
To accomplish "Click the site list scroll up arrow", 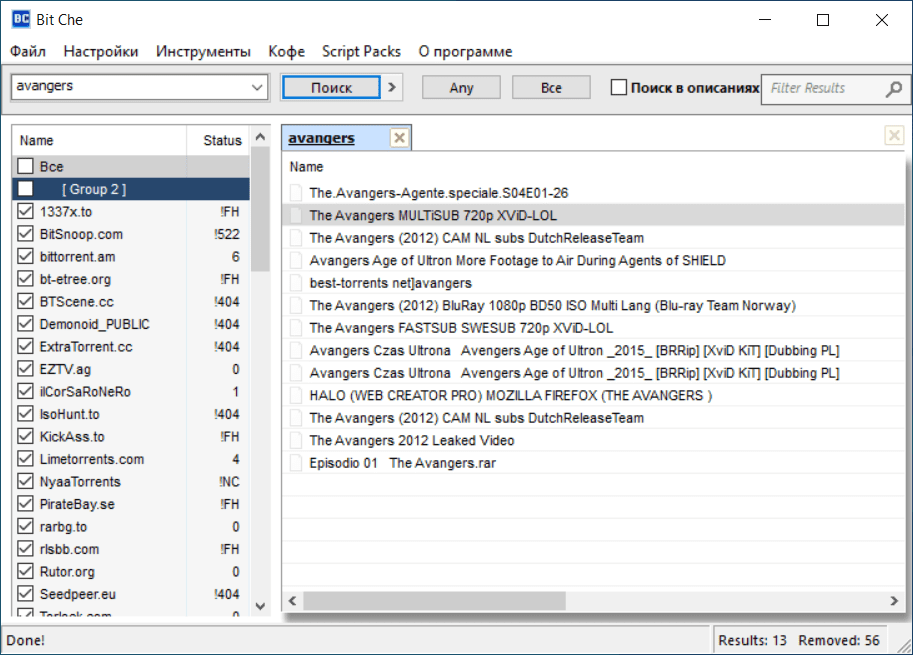I will [x=260, y=137].
